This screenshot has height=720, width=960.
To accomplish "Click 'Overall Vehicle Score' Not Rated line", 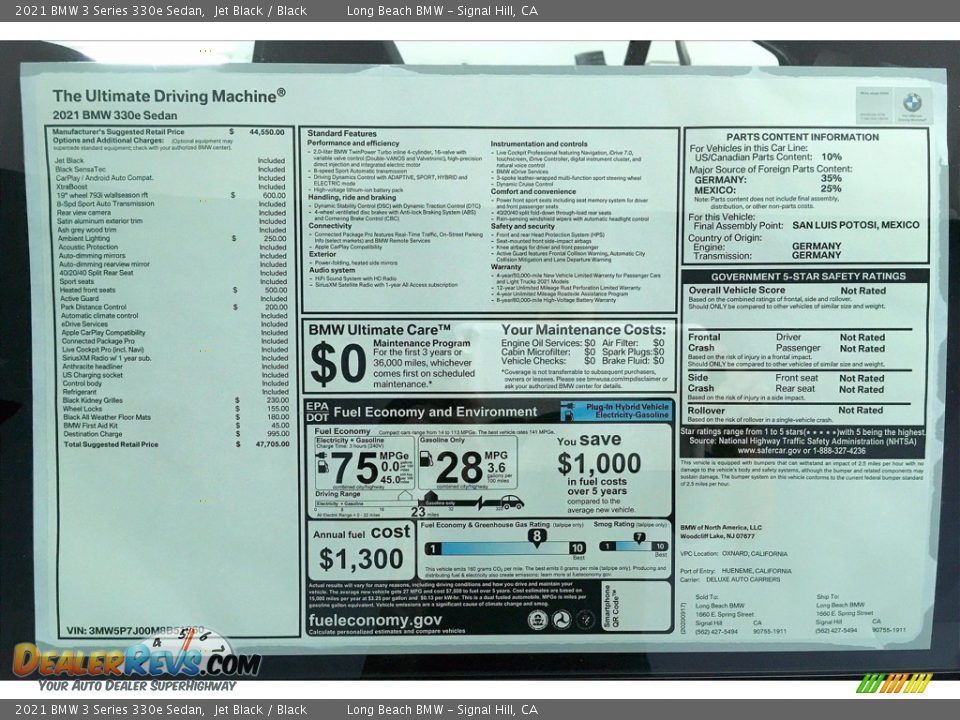I will click(787, 290).
